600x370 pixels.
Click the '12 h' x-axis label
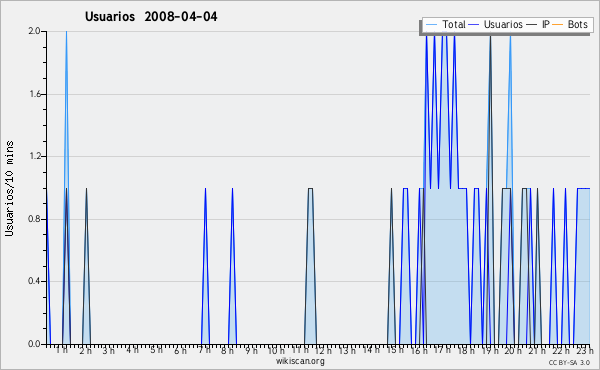(x=323, y=350)
